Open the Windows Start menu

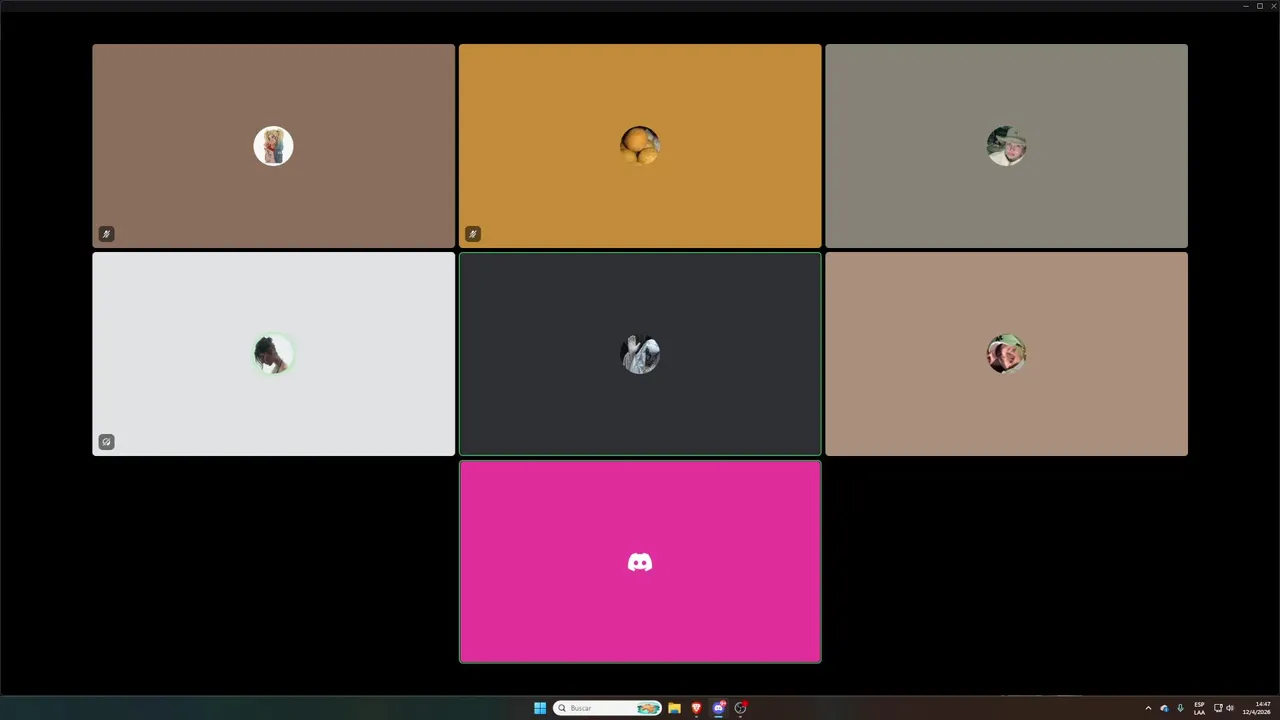(x=540, y=708)
